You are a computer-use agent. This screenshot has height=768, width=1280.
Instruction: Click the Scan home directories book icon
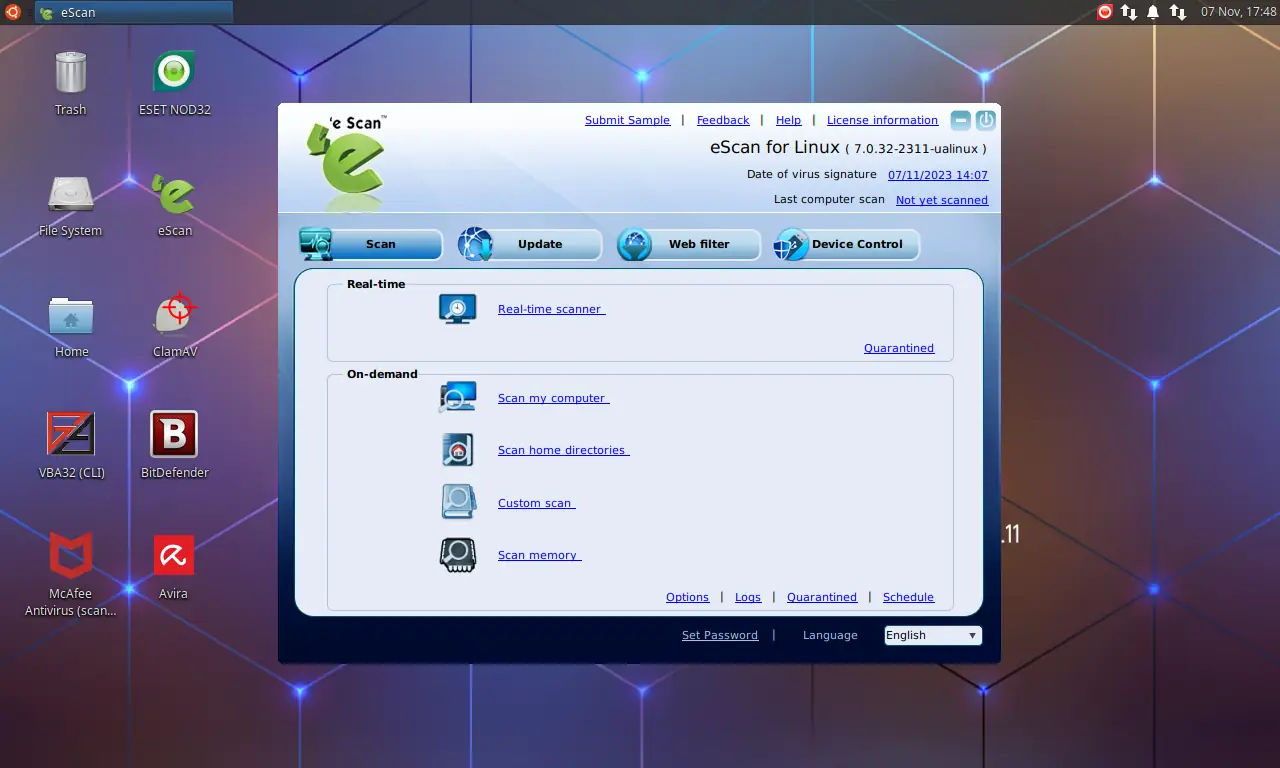[x=457, y=449]
